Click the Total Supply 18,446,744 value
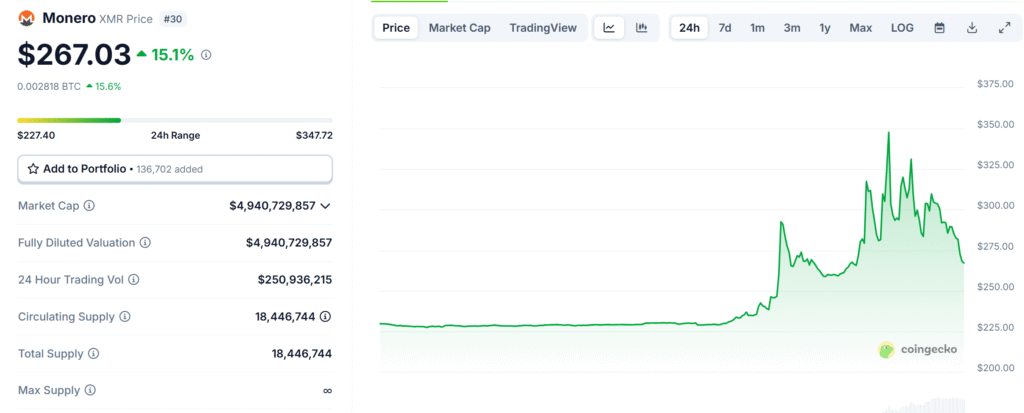The width and height of the screenshot is (1024, 413). coord(302,354)
